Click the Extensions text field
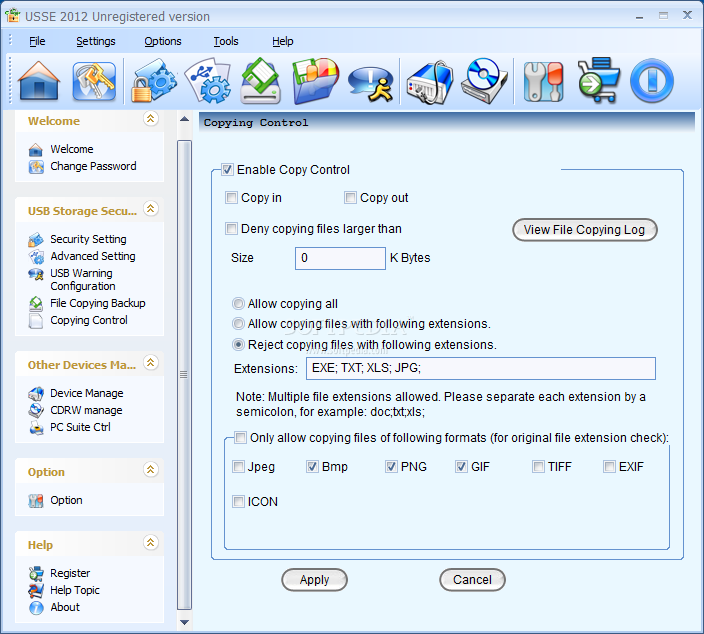 [x=481, y=368]
